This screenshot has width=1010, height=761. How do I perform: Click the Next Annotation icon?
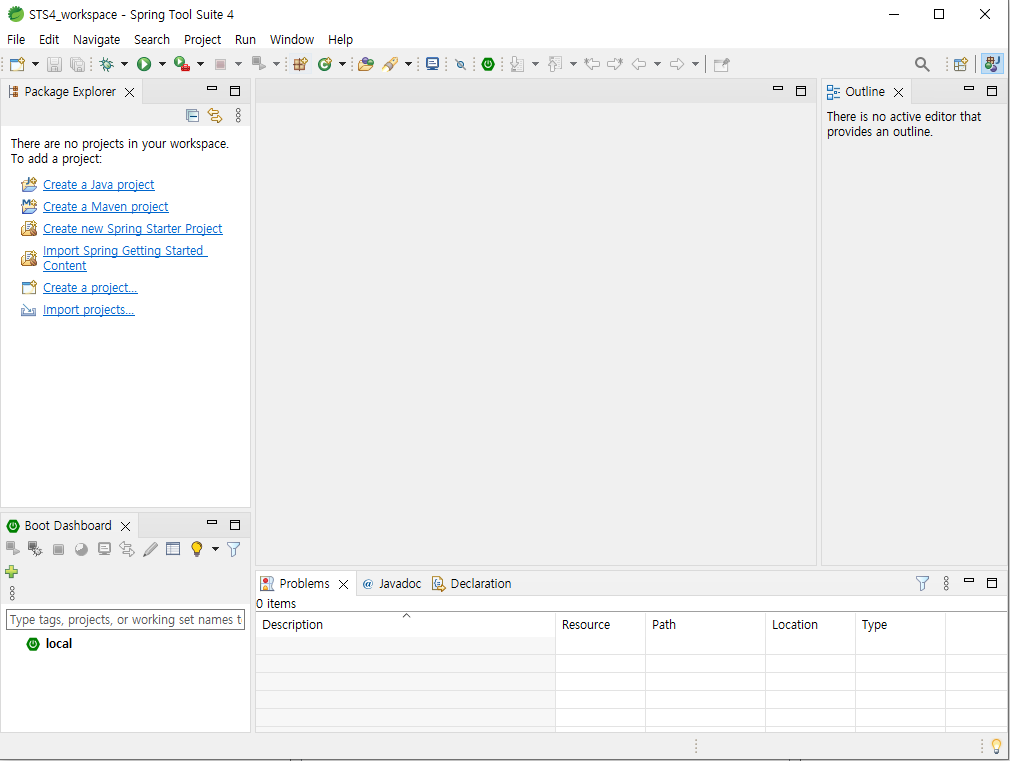(517, 64)
